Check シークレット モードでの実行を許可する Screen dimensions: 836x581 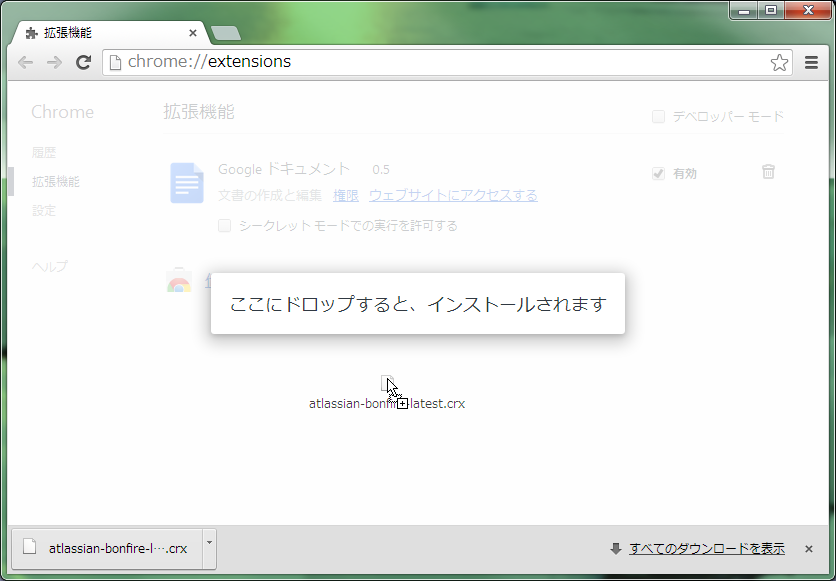click(x=224, y=225)
